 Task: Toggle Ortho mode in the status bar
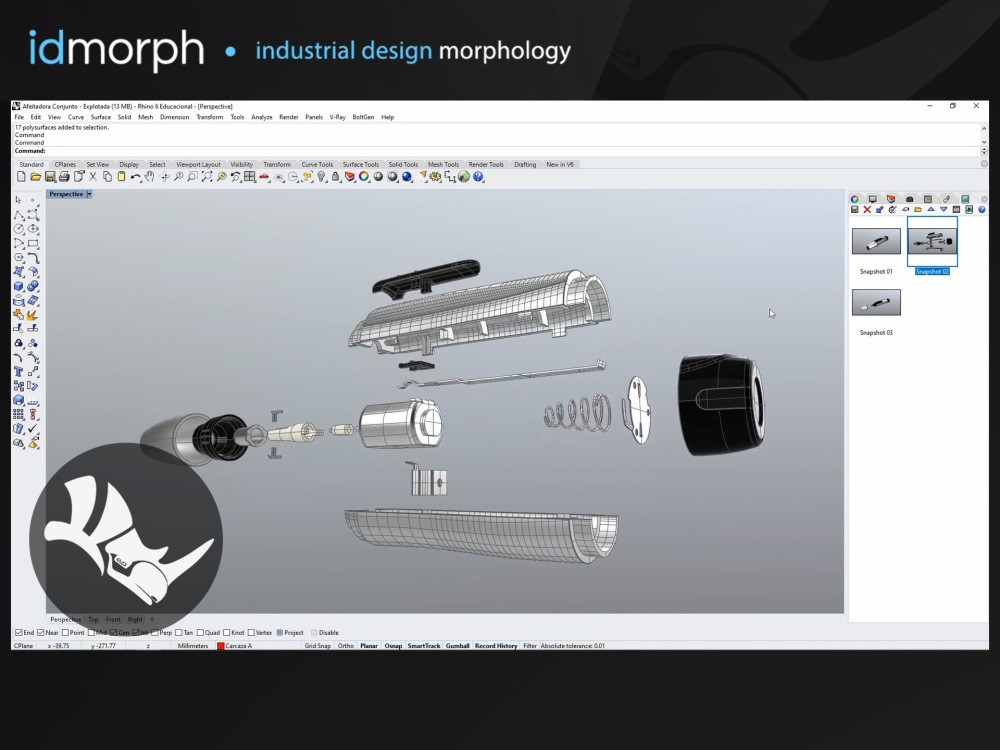[x=345, y=646]
